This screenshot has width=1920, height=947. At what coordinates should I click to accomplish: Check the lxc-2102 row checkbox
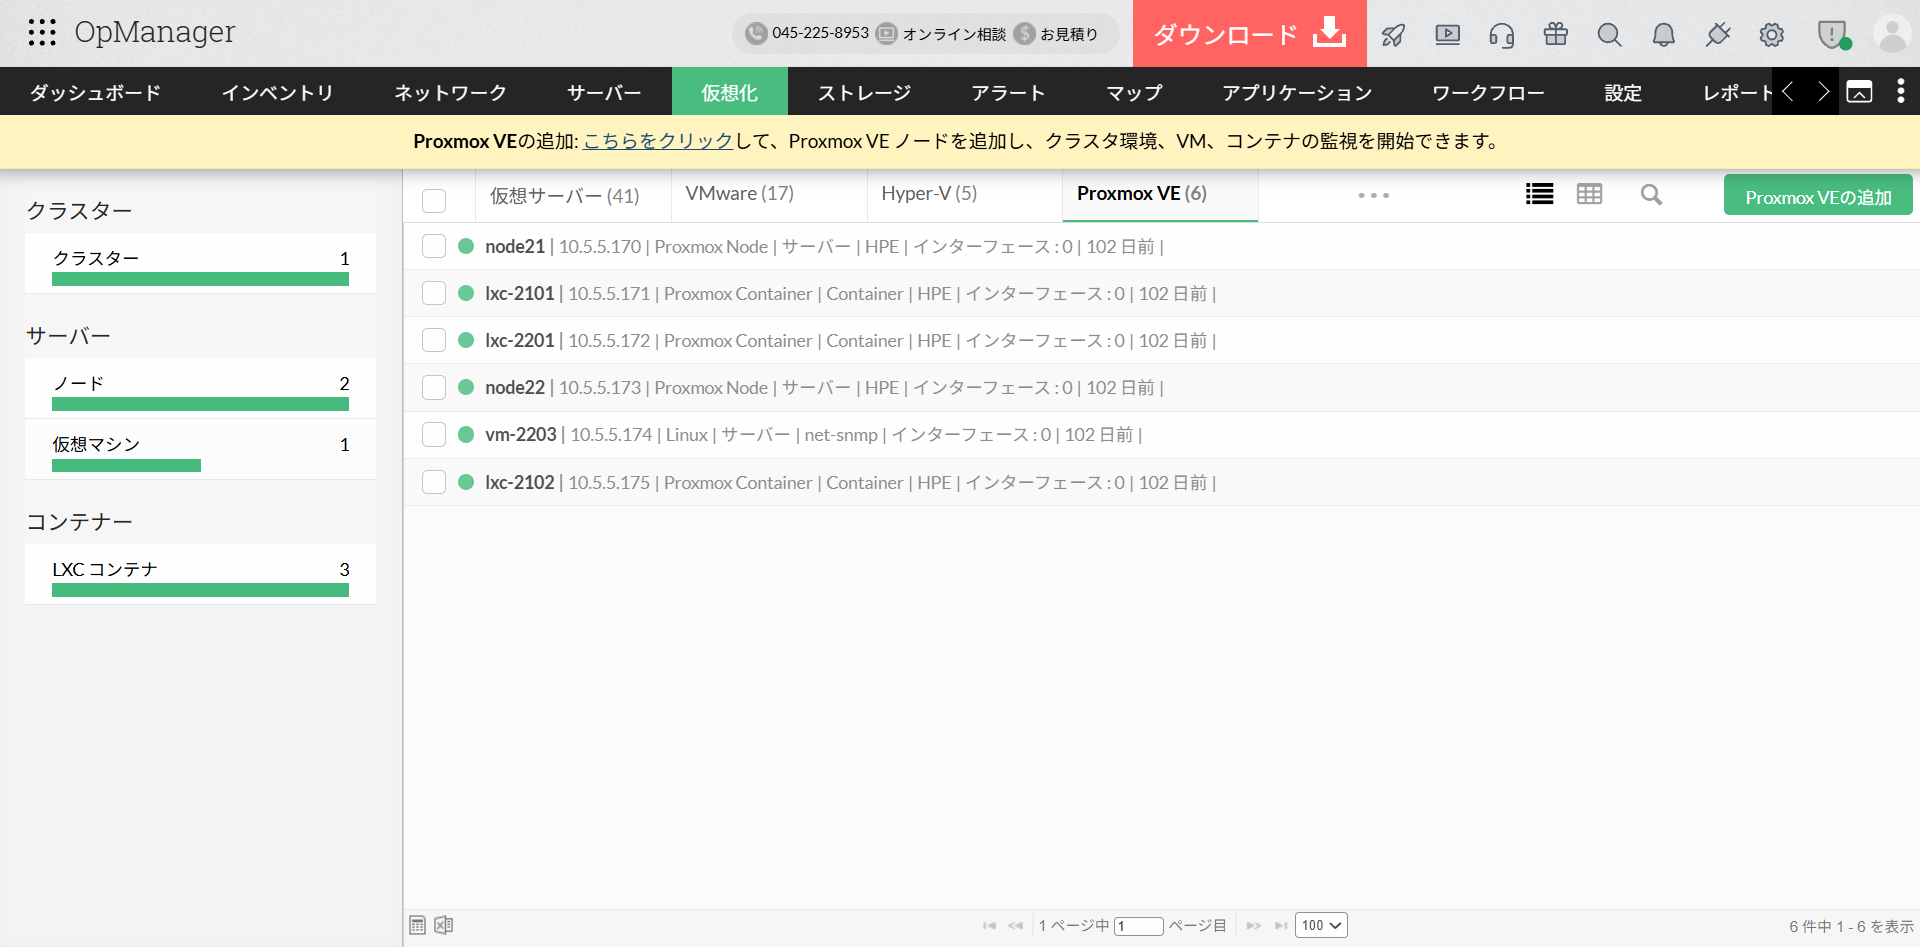pos(434,482)
